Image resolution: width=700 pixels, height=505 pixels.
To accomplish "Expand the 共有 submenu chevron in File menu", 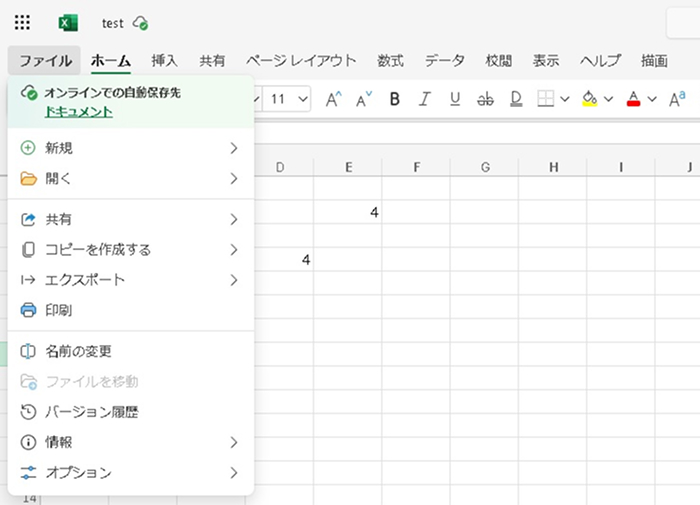I will tap(234, 219).
